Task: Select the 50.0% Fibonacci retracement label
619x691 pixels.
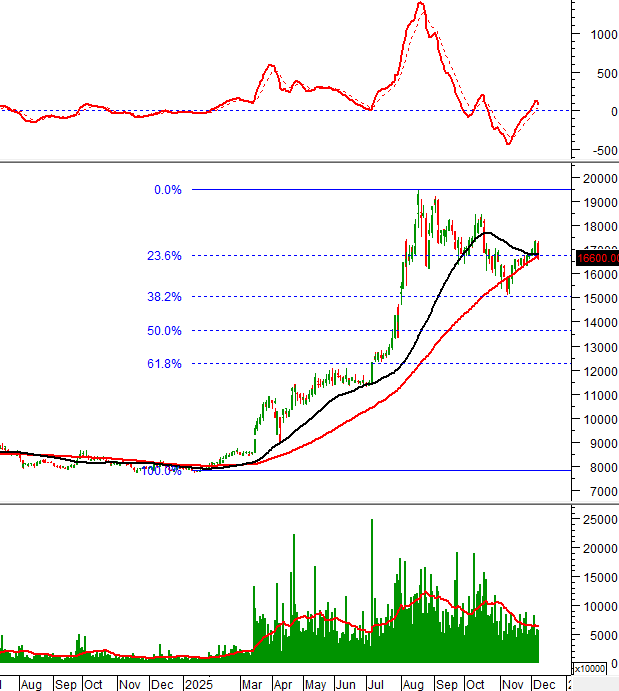Action: (x=164, y=331)
